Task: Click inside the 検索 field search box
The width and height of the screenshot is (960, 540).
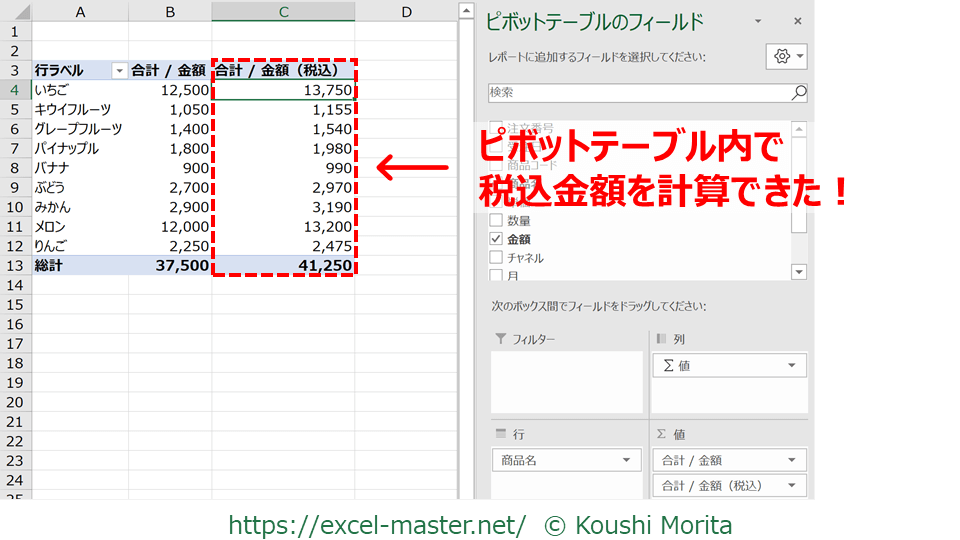Action: coord(640,93)
